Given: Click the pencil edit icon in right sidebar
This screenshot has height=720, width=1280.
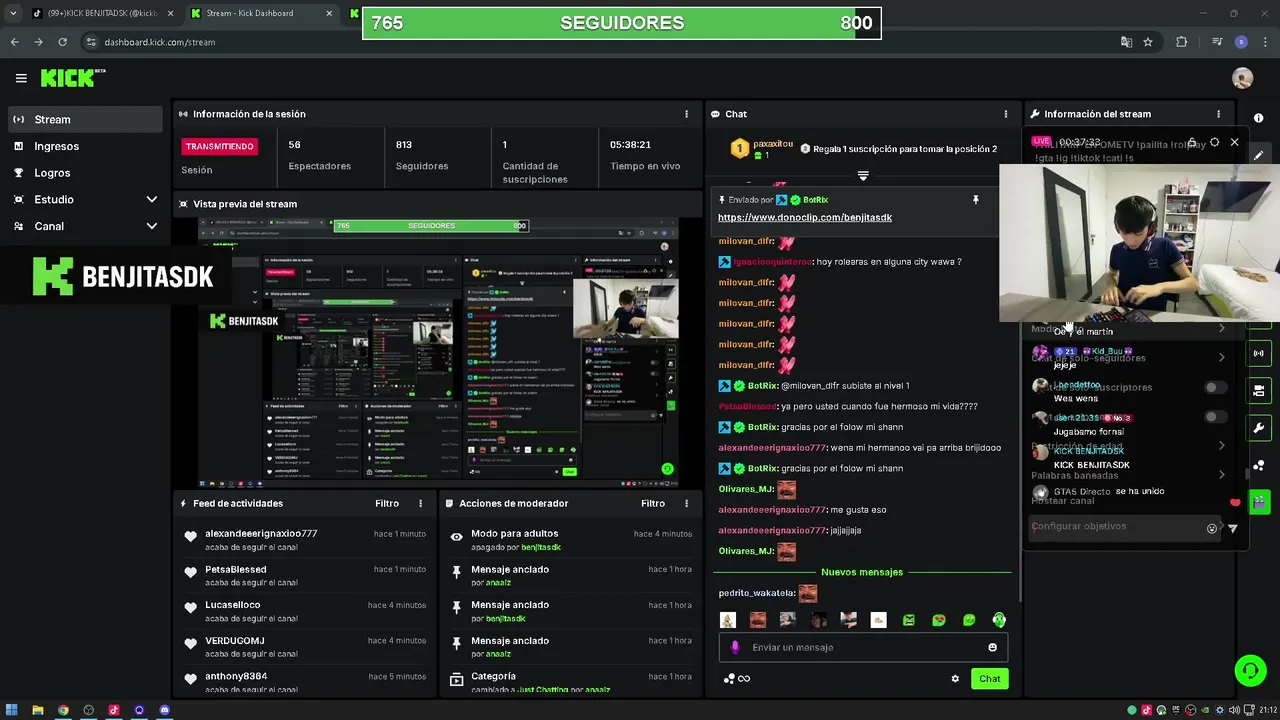Looking at the screenshot, I should (x=1258, y=155).
